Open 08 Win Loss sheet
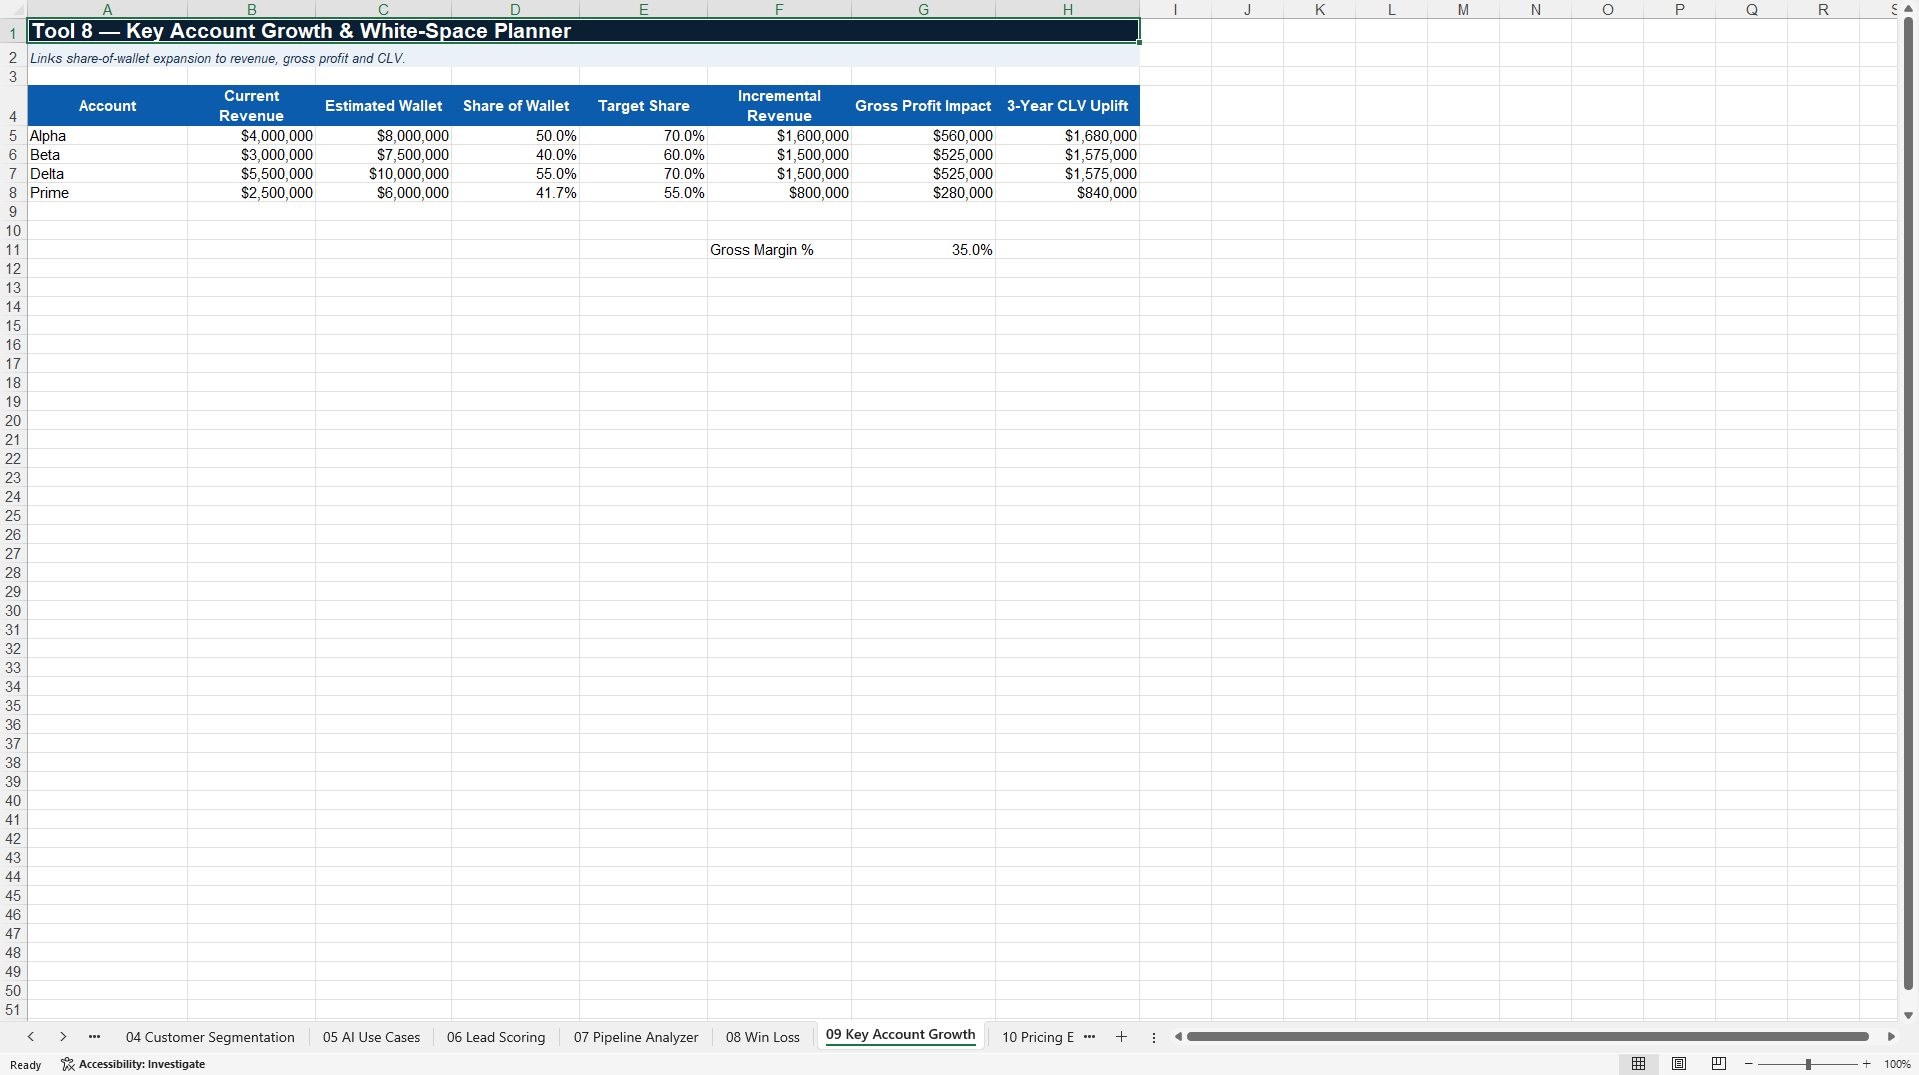Image resolution: width=1919 pixels, height=1075 pixels. [763, 1037]
